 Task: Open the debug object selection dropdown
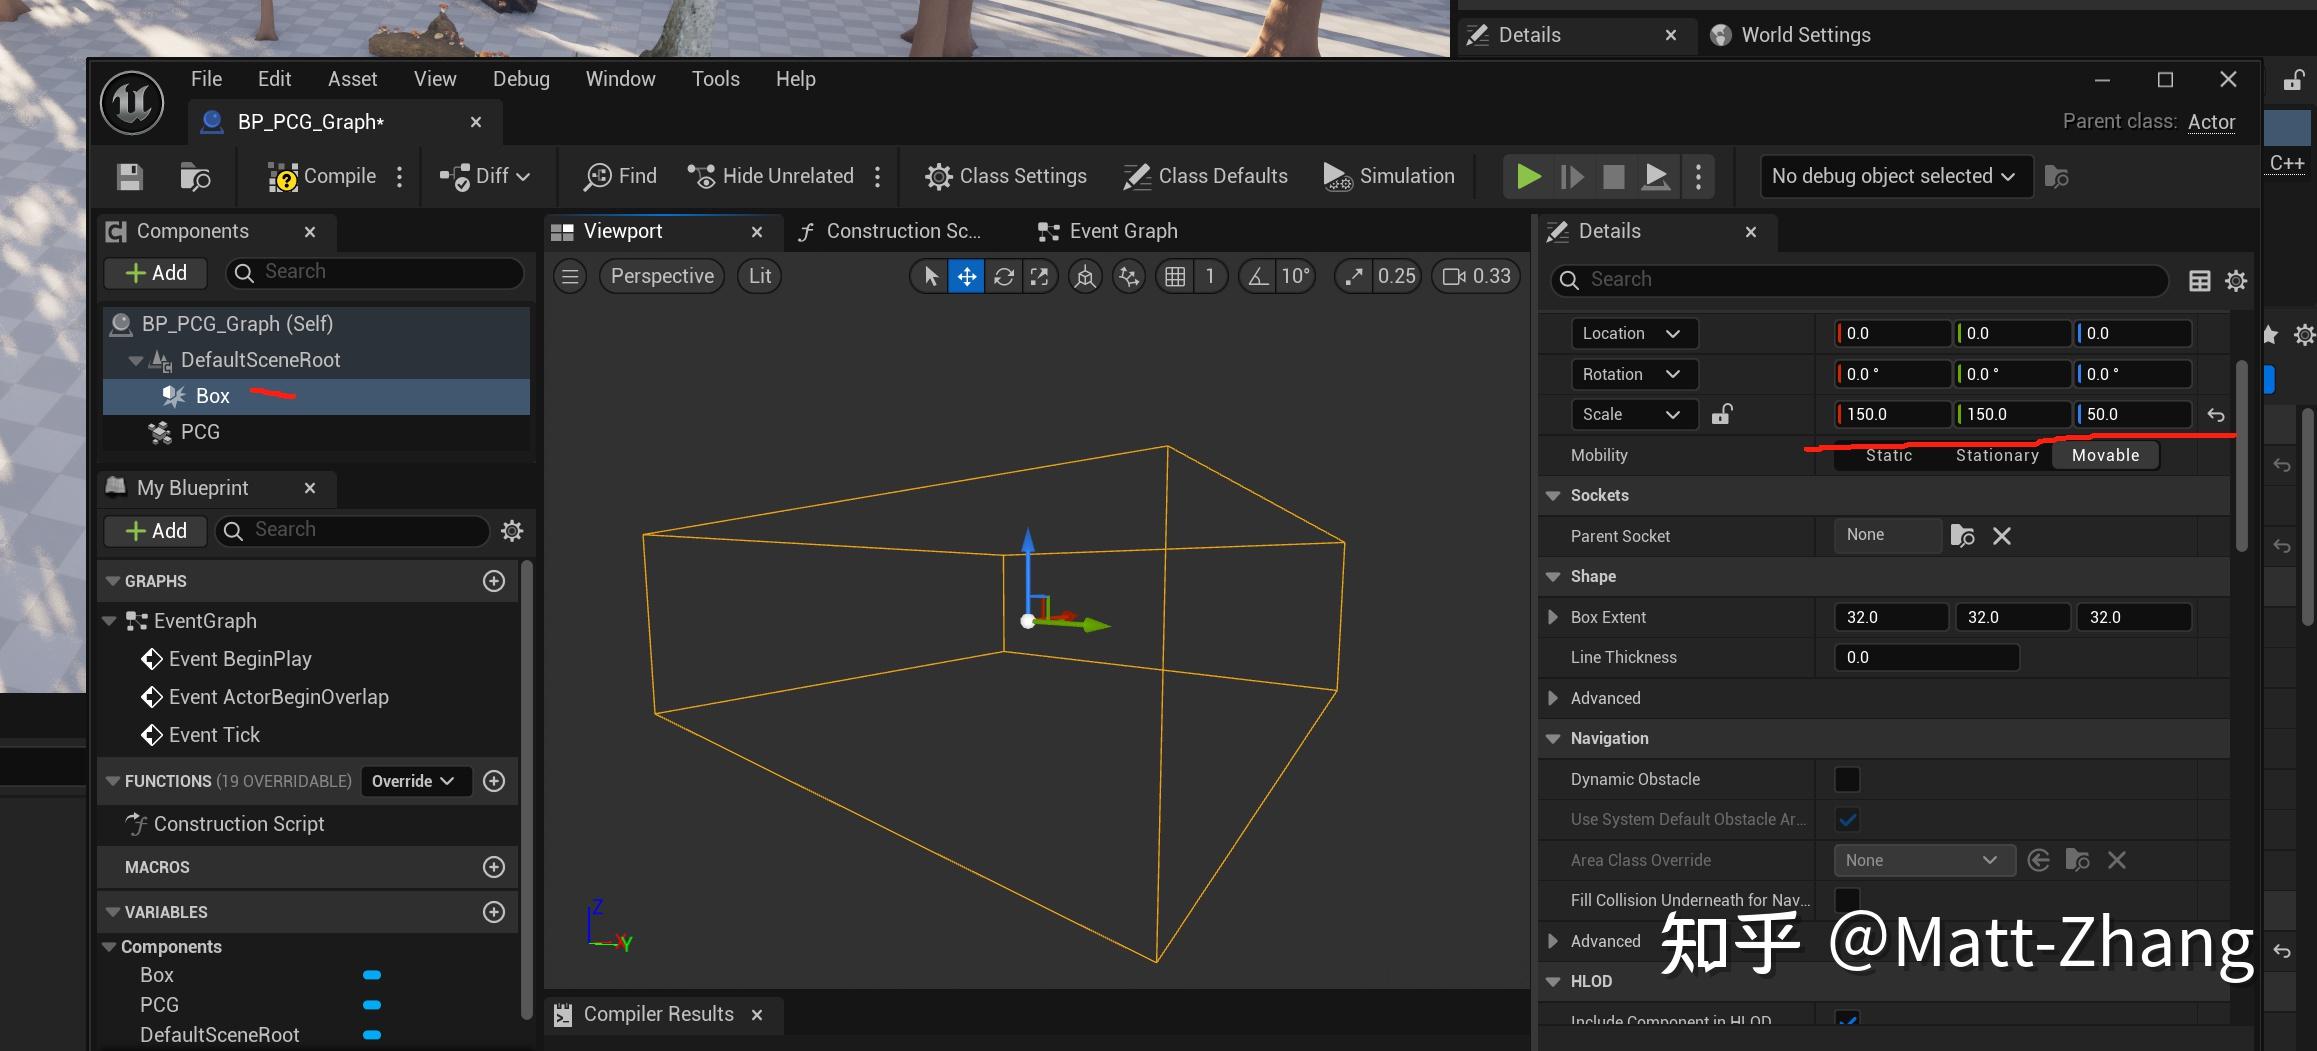click(1894, 176)
